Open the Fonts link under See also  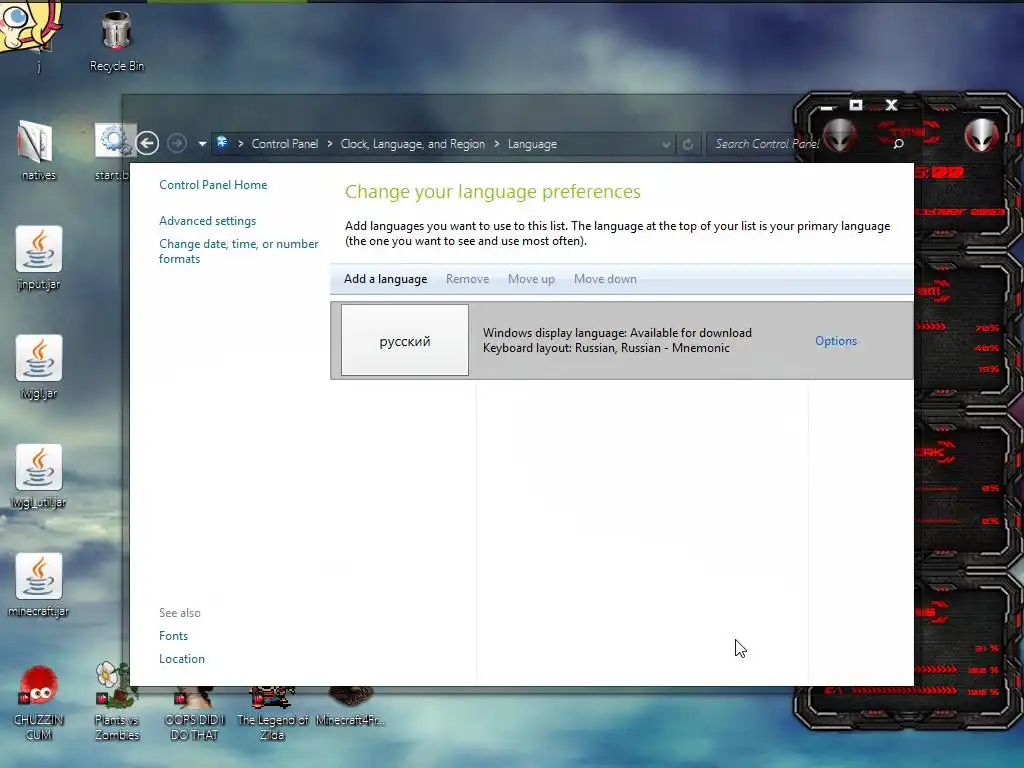pos(173,635)
